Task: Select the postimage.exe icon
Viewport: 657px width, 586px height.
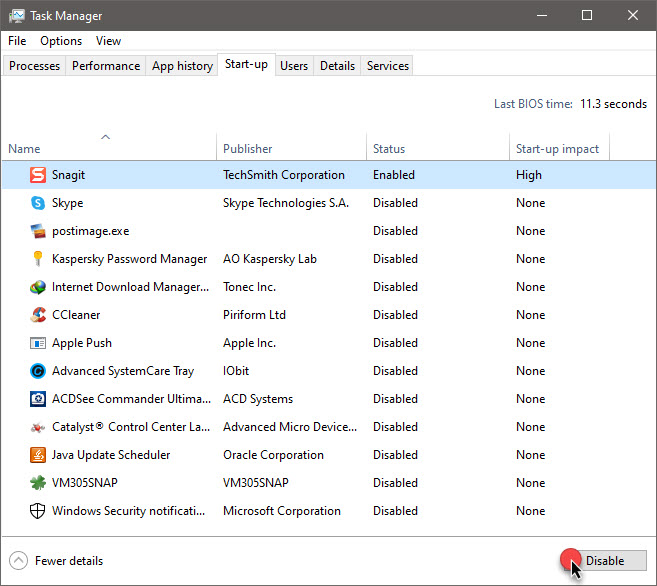Action: coord(38,231)
